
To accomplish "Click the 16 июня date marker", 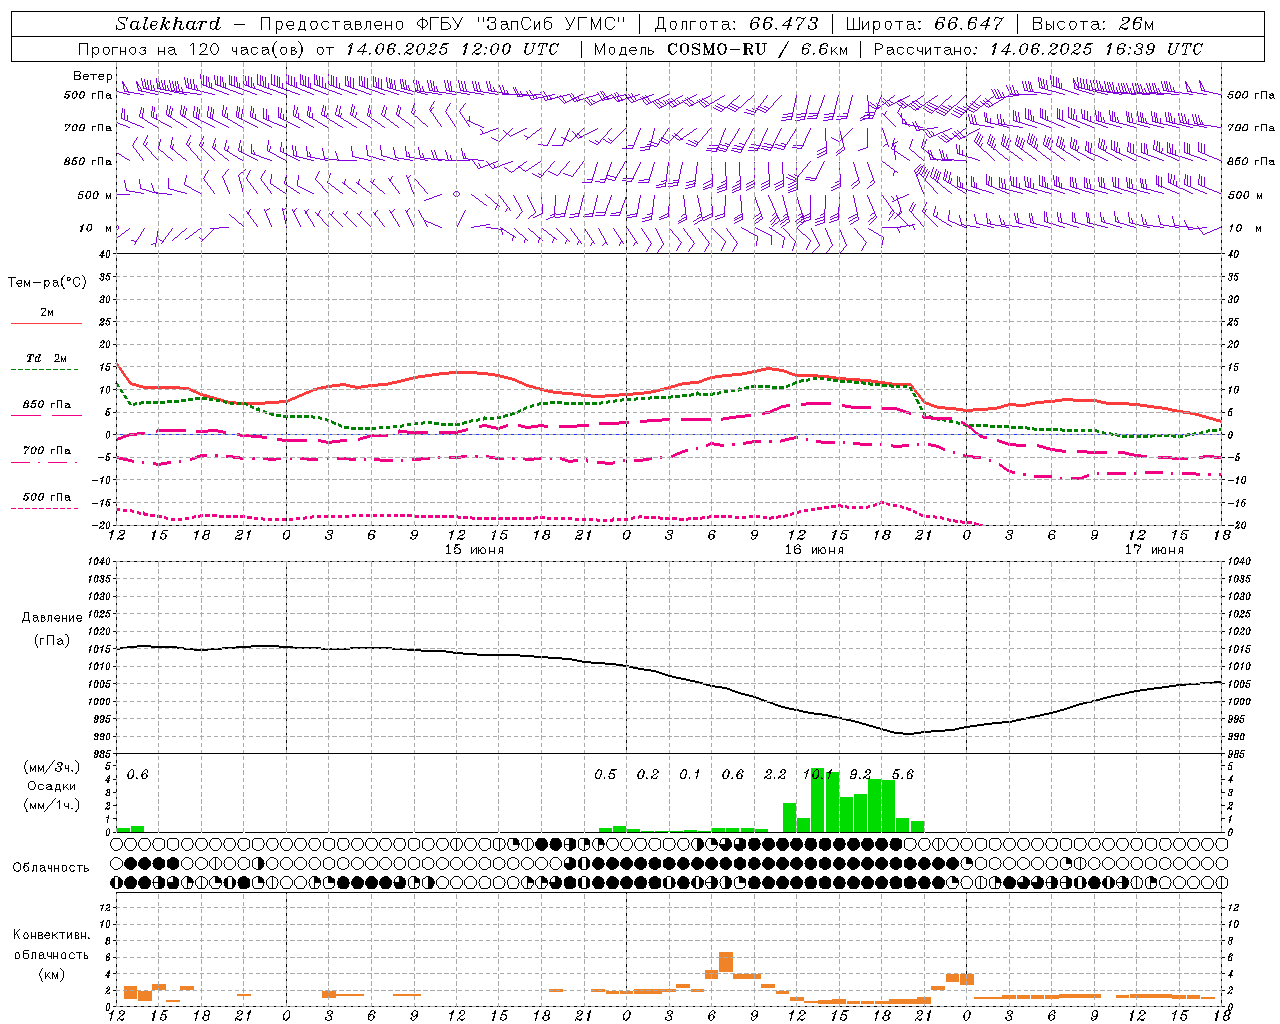I will coord(814,550).
